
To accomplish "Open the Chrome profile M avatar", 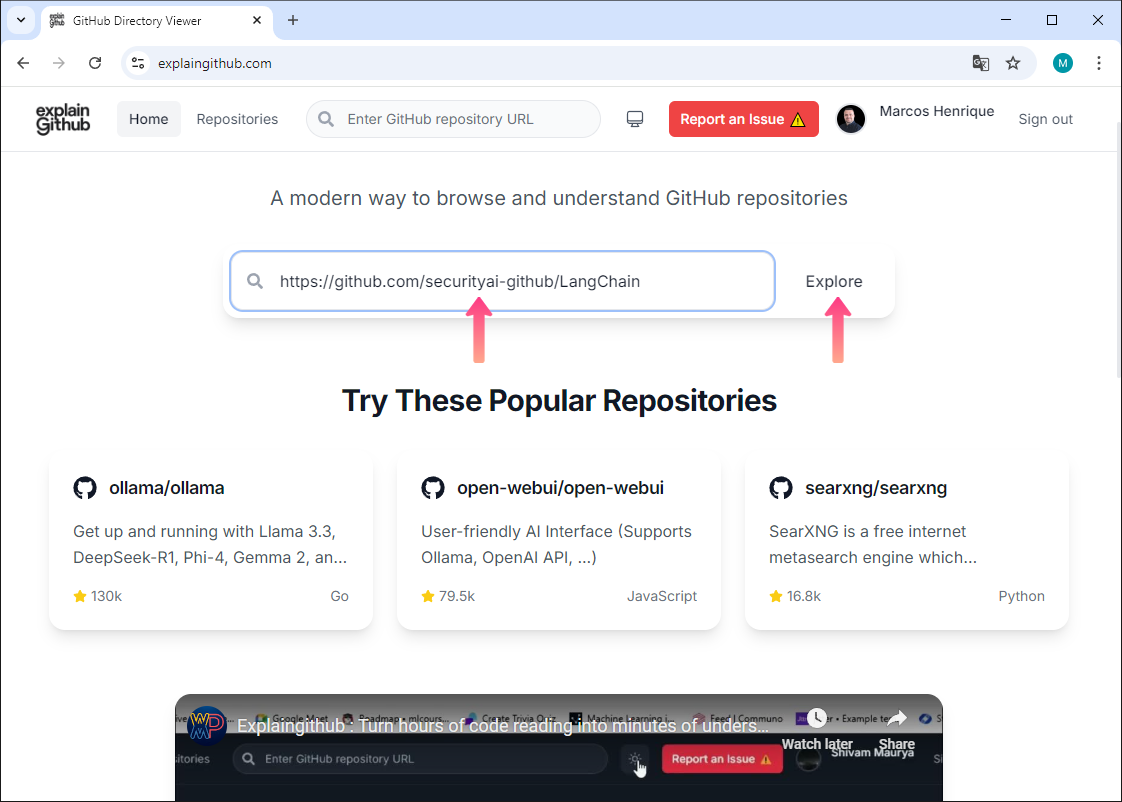I will point(1063,63).
